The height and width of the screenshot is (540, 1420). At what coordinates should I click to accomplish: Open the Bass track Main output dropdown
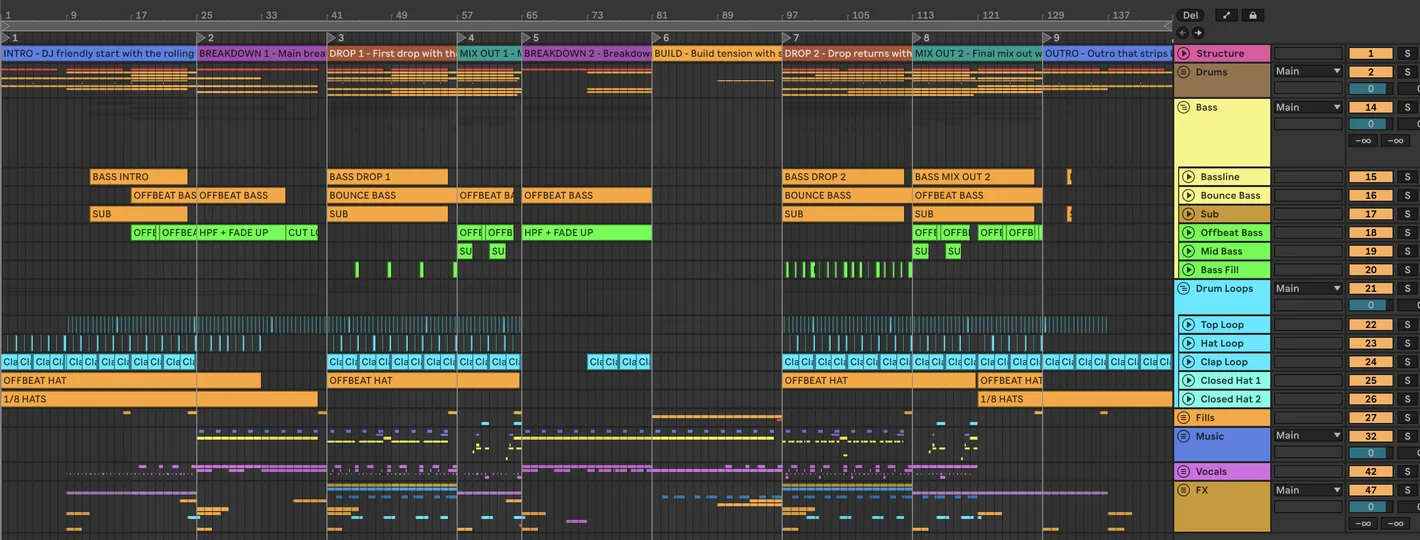[1308, 107]
